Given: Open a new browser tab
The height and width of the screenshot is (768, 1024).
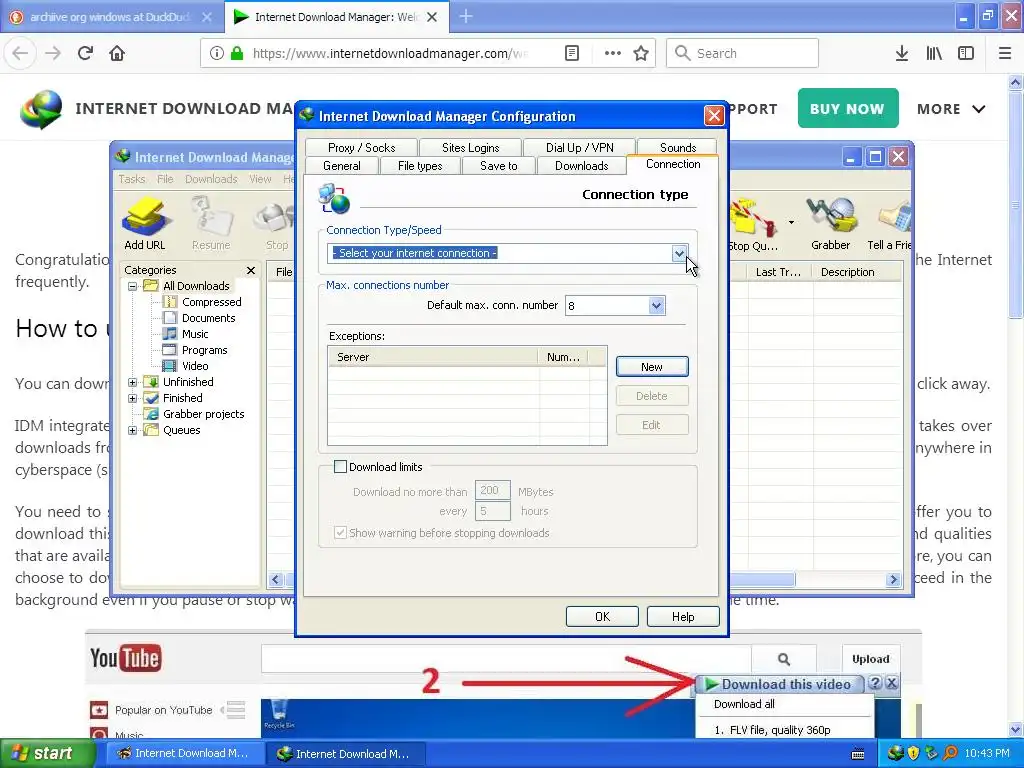Looking at the screenshot, I should (466, 17).
